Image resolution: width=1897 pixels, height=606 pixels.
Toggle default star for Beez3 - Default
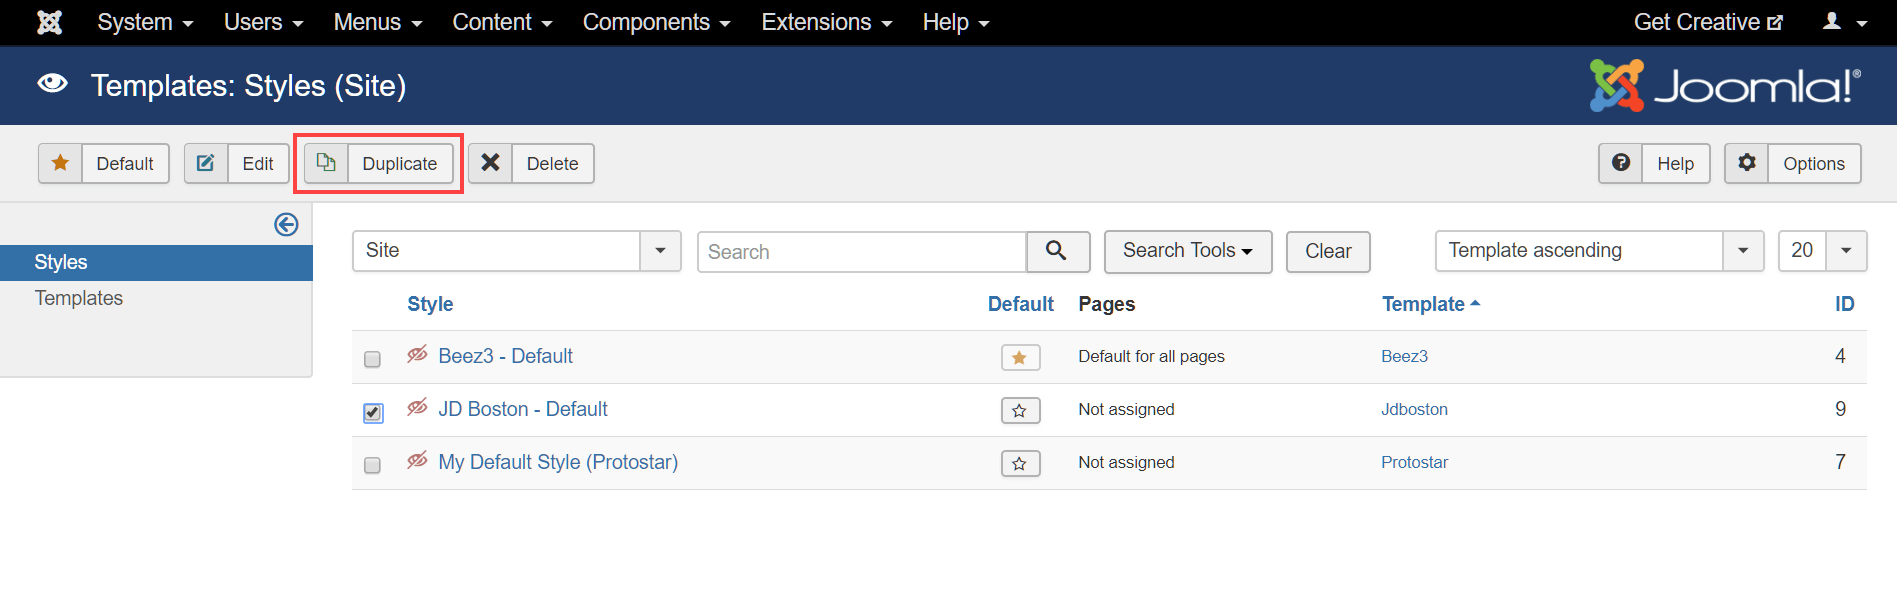pyautogui.click(x=1020, y=357)
